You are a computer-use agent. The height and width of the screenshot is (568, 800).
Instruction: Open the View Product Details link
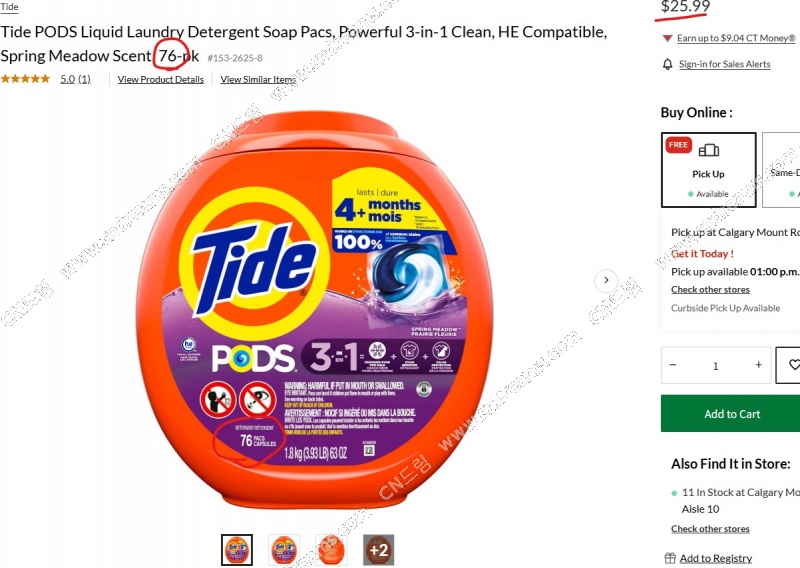pos(161,80)
